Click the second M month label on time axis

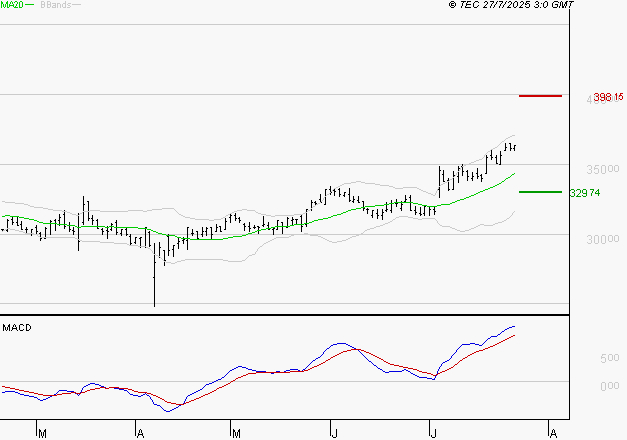(x=236, y=434)
